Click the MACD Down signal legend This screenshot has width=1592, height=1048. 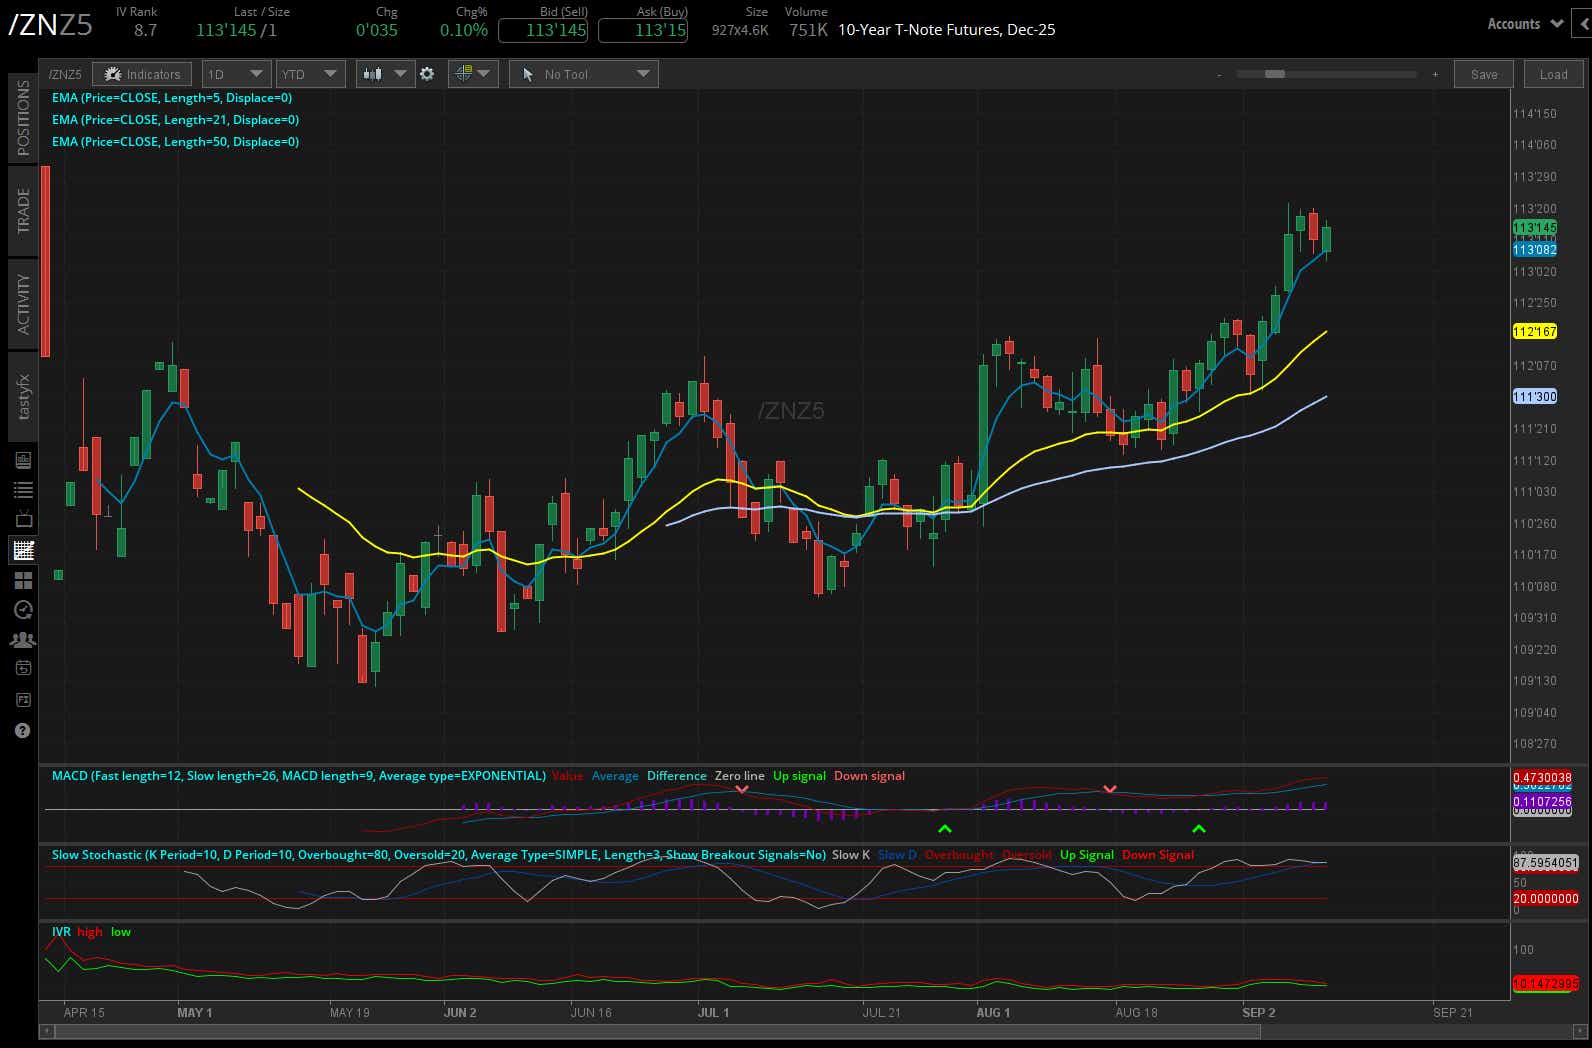[869, 776]
